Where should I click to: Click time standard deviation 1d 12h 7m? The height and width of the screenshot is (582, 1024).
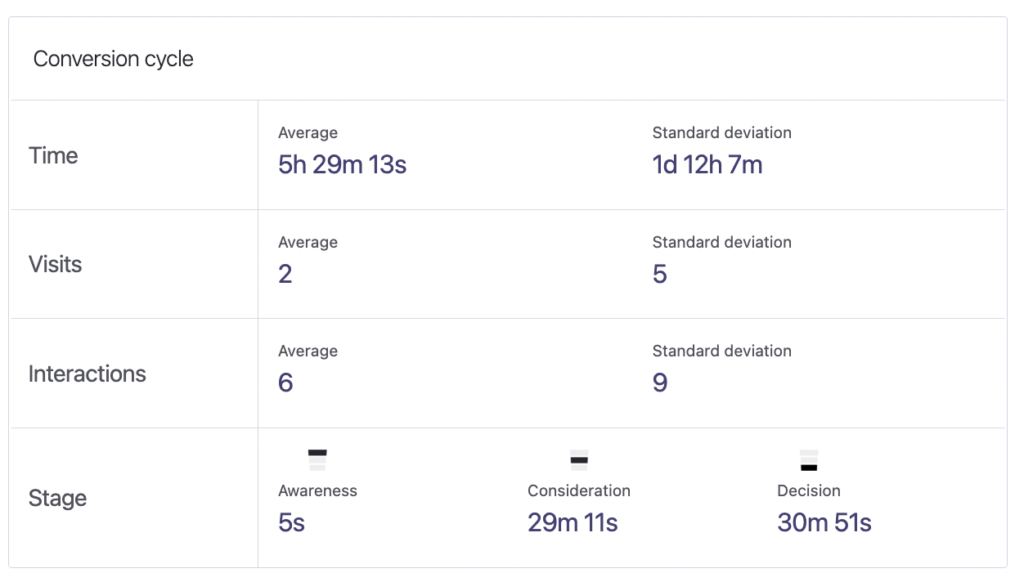tap(707, 165)
